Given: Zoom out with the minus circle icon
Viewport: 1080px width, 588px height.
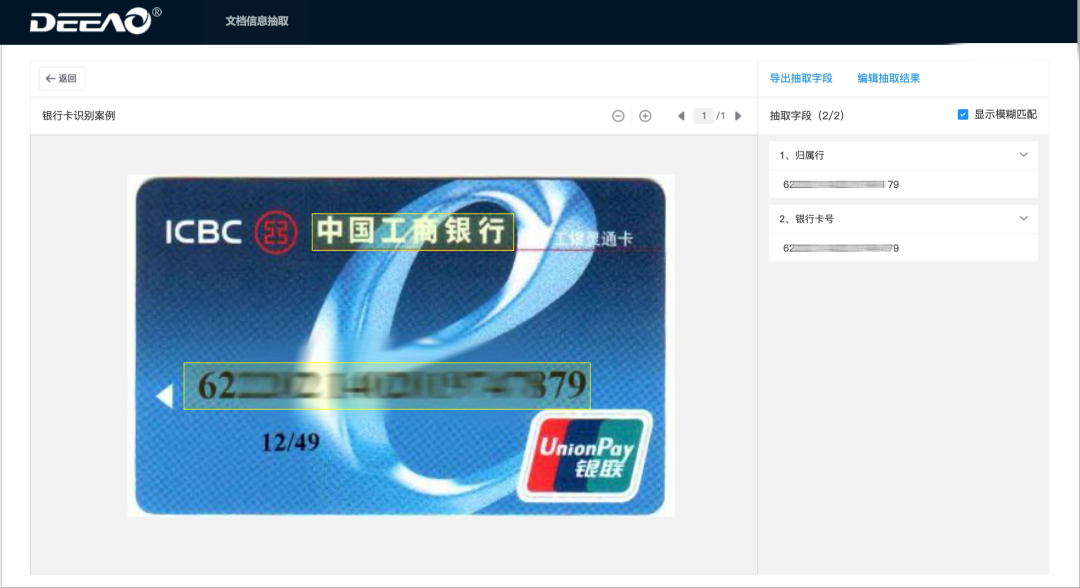Looking at the screenshot, I should coord(619,116).
